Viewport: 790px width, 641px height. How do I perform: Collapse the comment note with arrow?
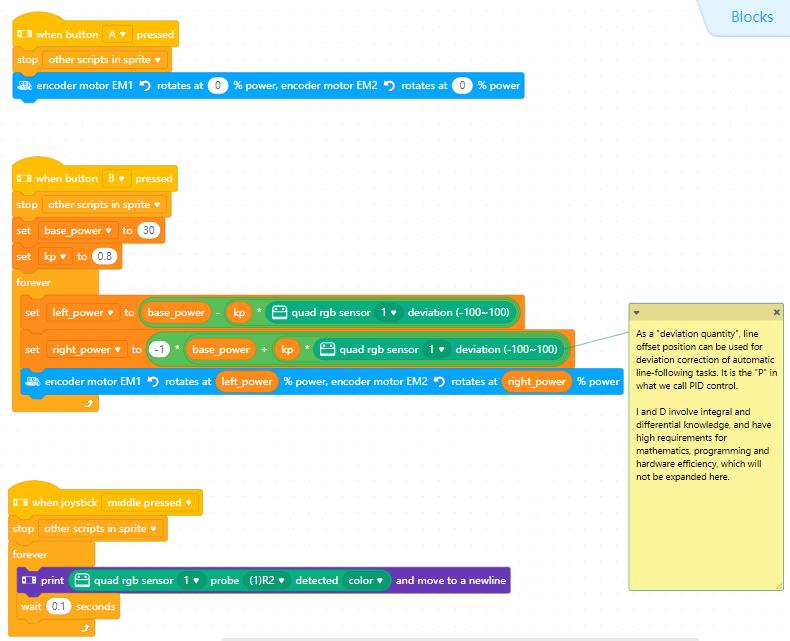pyautogui.click(x=637, y=313)
